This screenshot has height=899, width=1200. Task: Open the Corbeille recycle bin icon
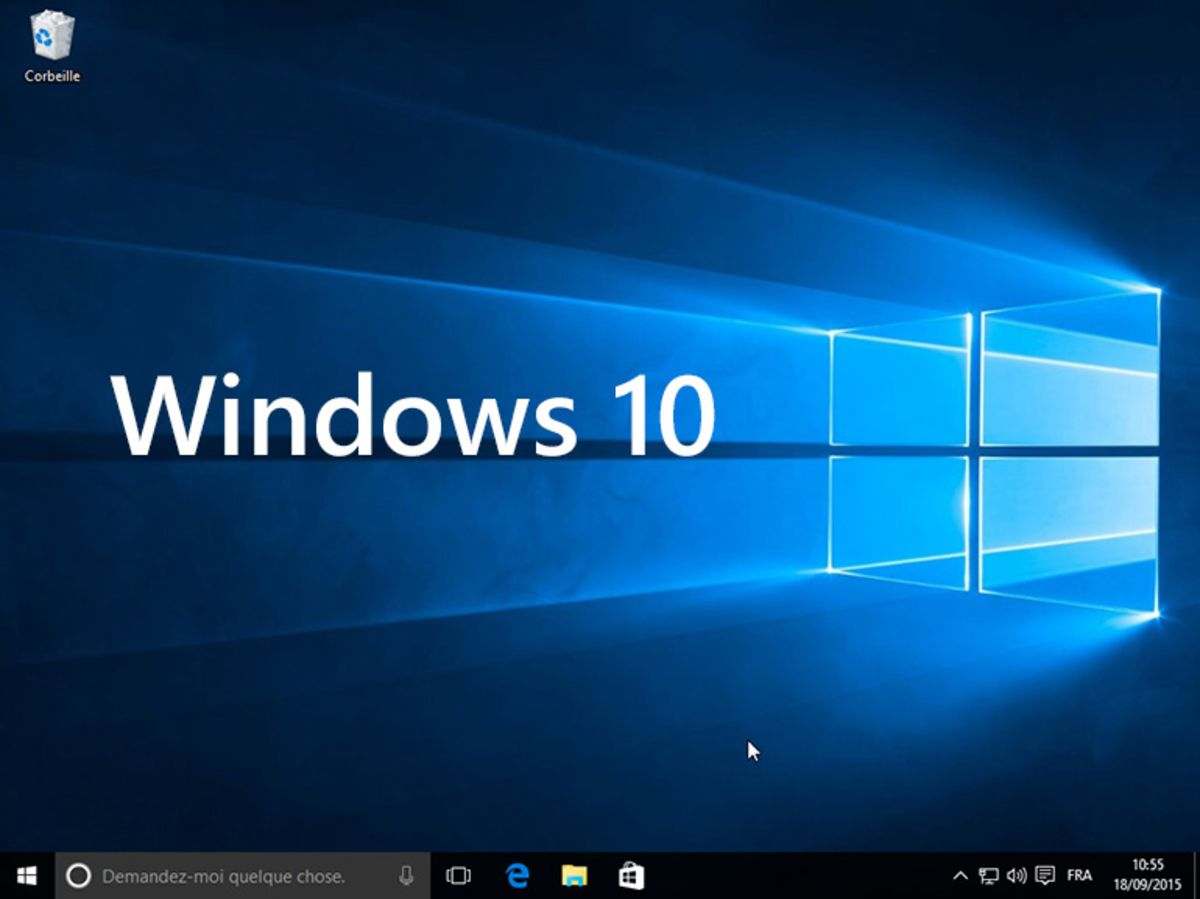tap(52, 46)
